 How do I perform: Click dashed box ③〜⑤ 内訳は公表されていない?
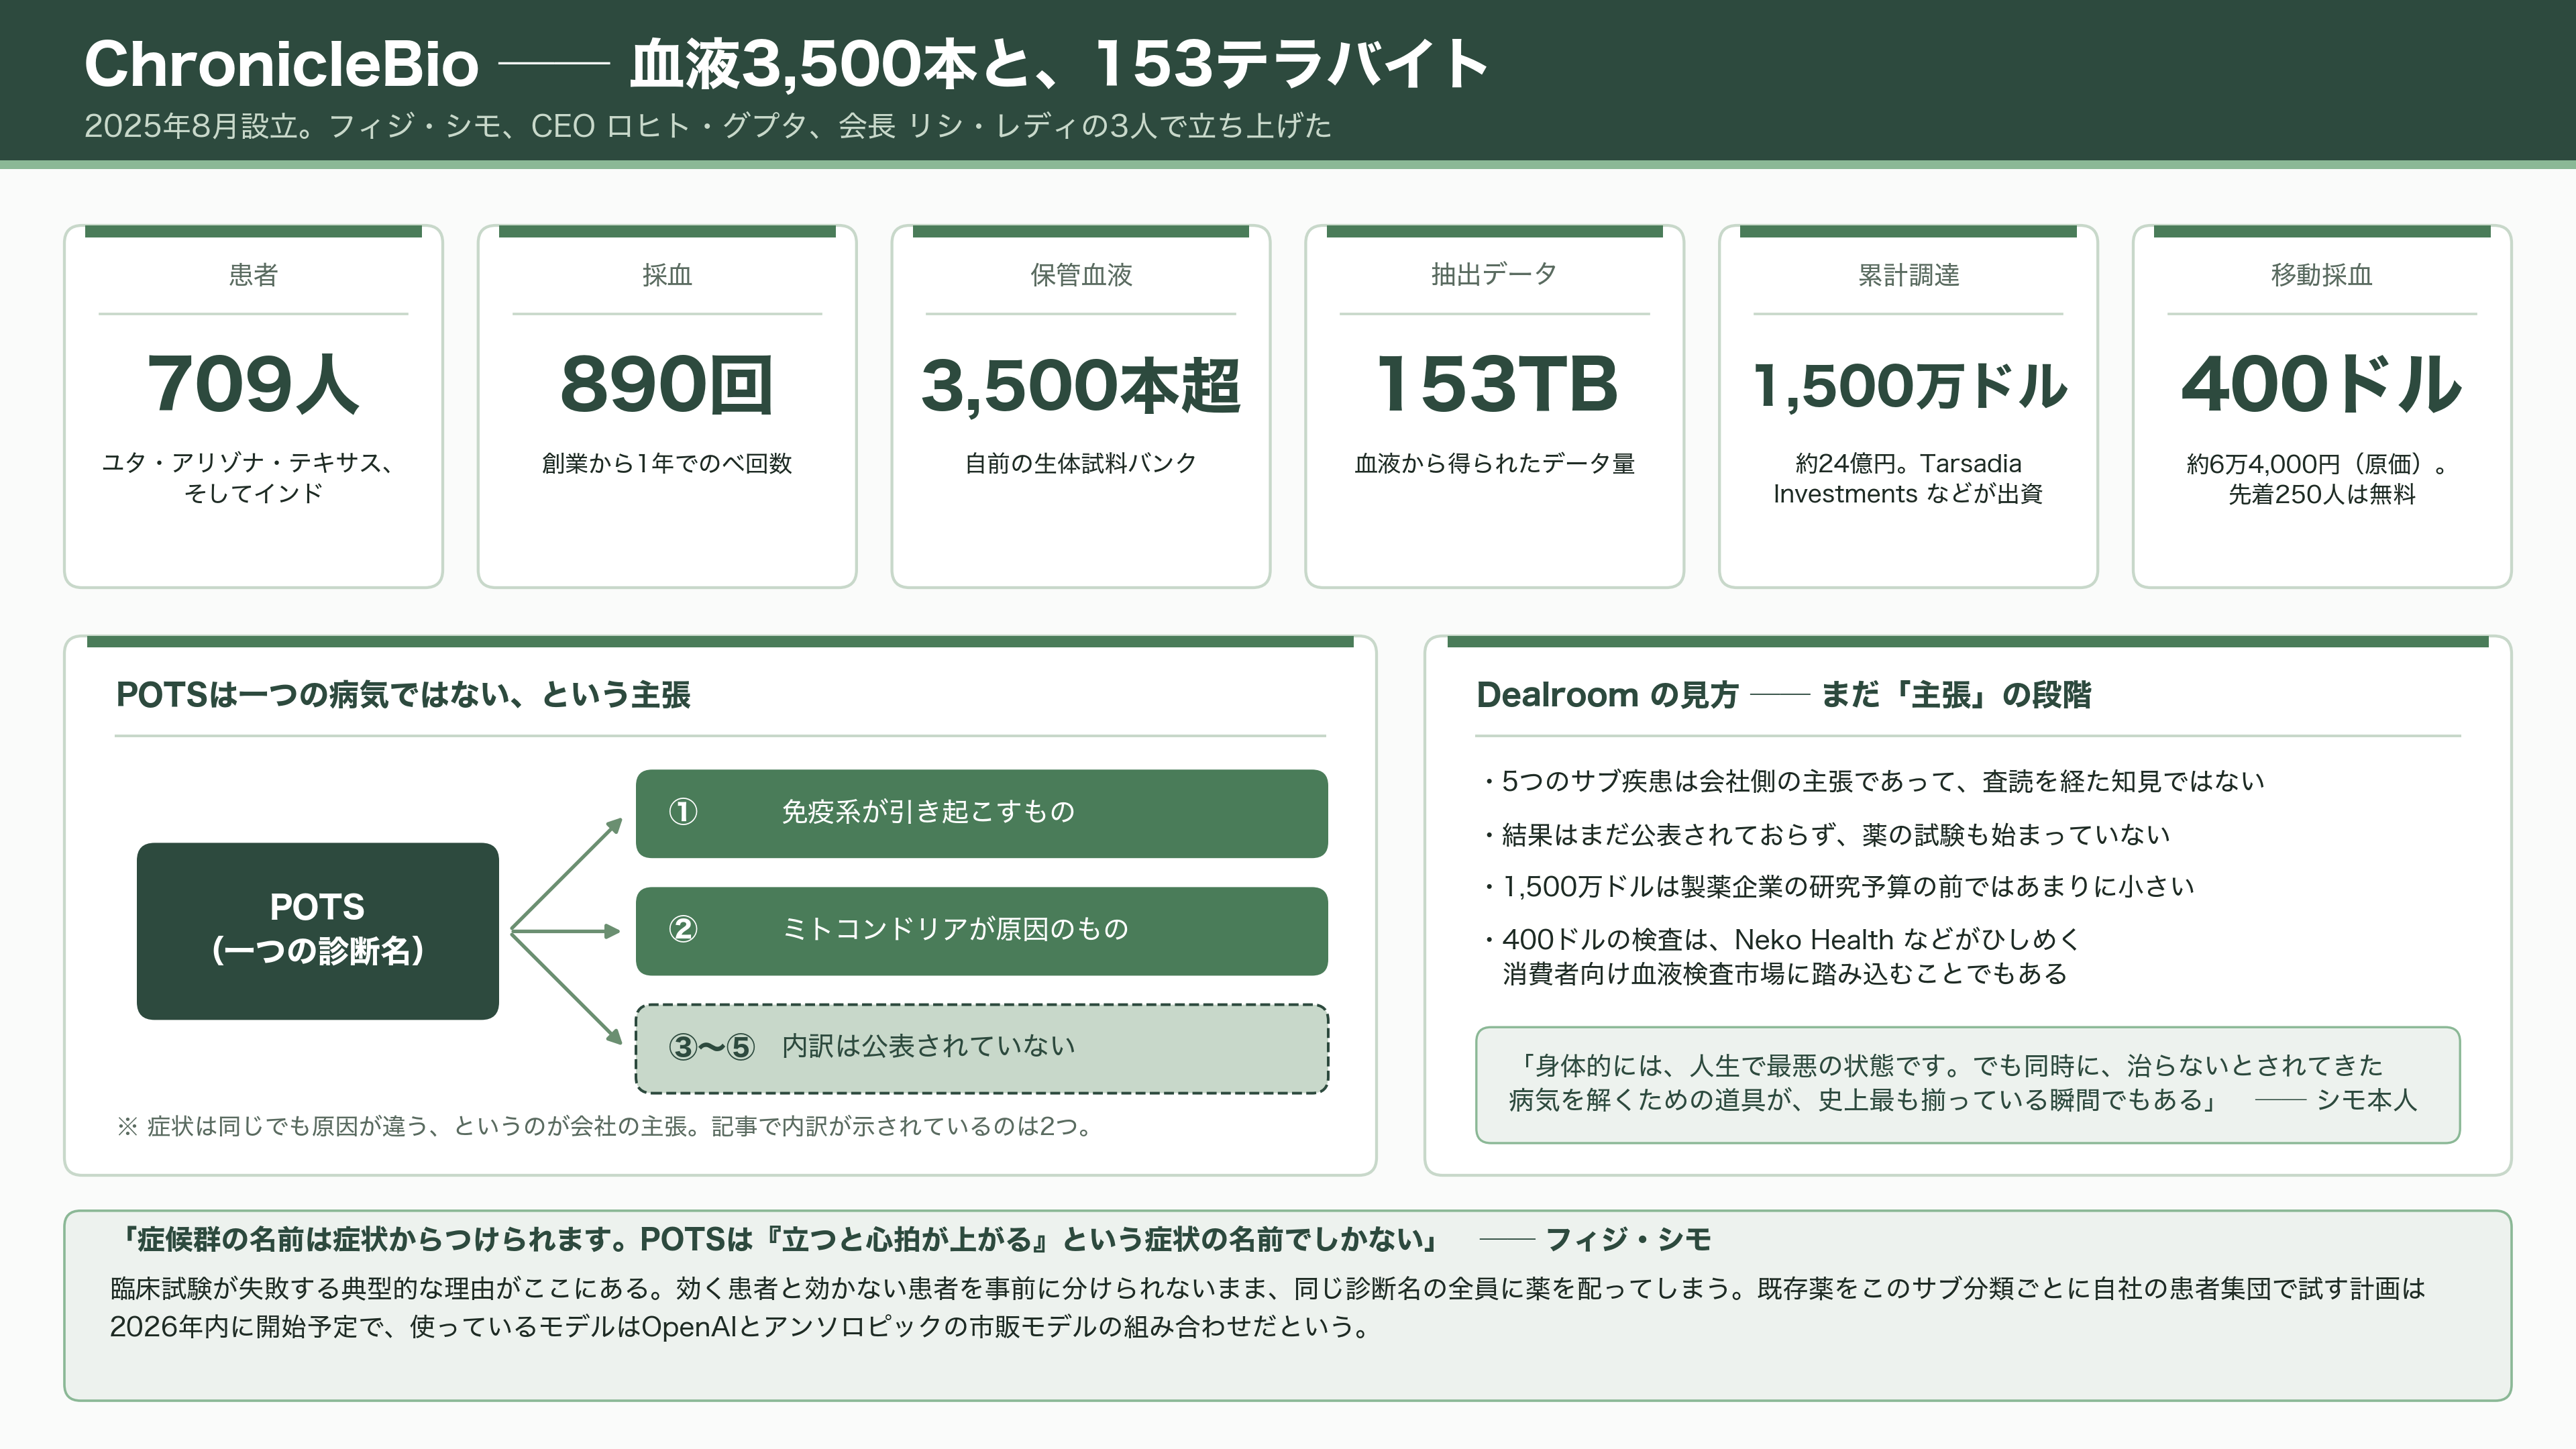[982, 1048]
